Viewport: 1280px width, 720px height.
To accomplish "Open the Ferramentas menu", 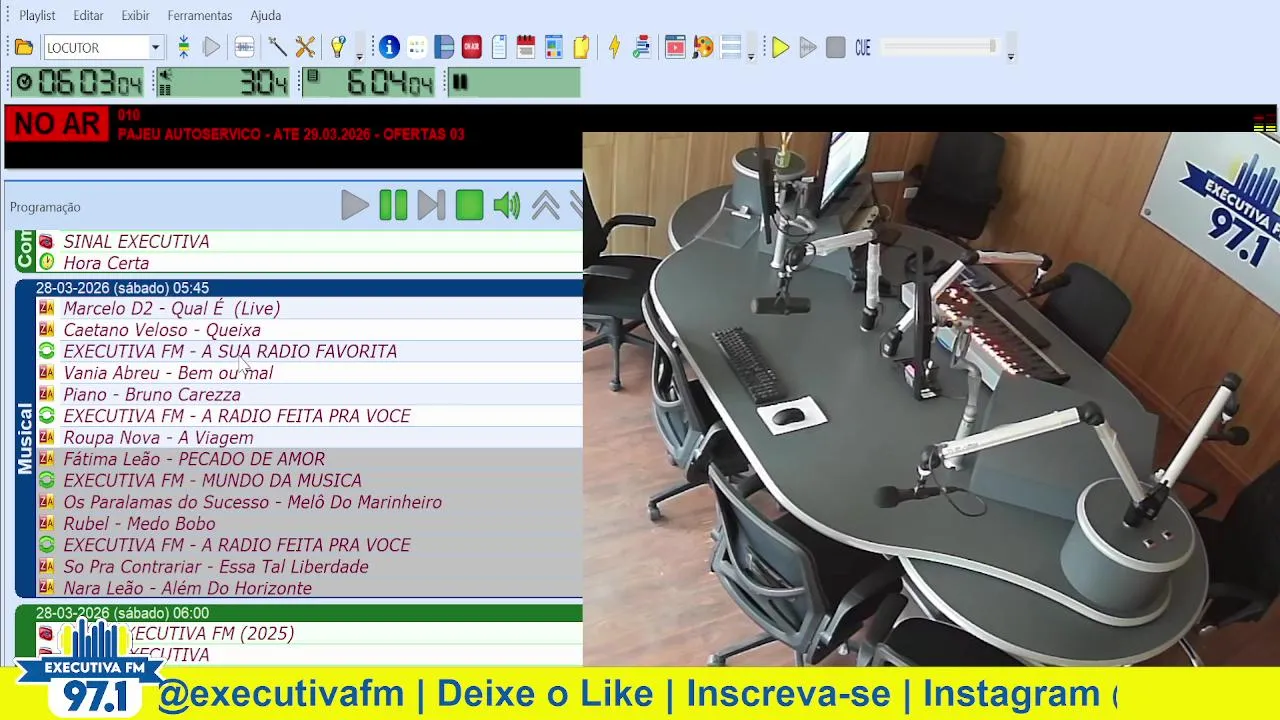I will [x=200, y=15].
